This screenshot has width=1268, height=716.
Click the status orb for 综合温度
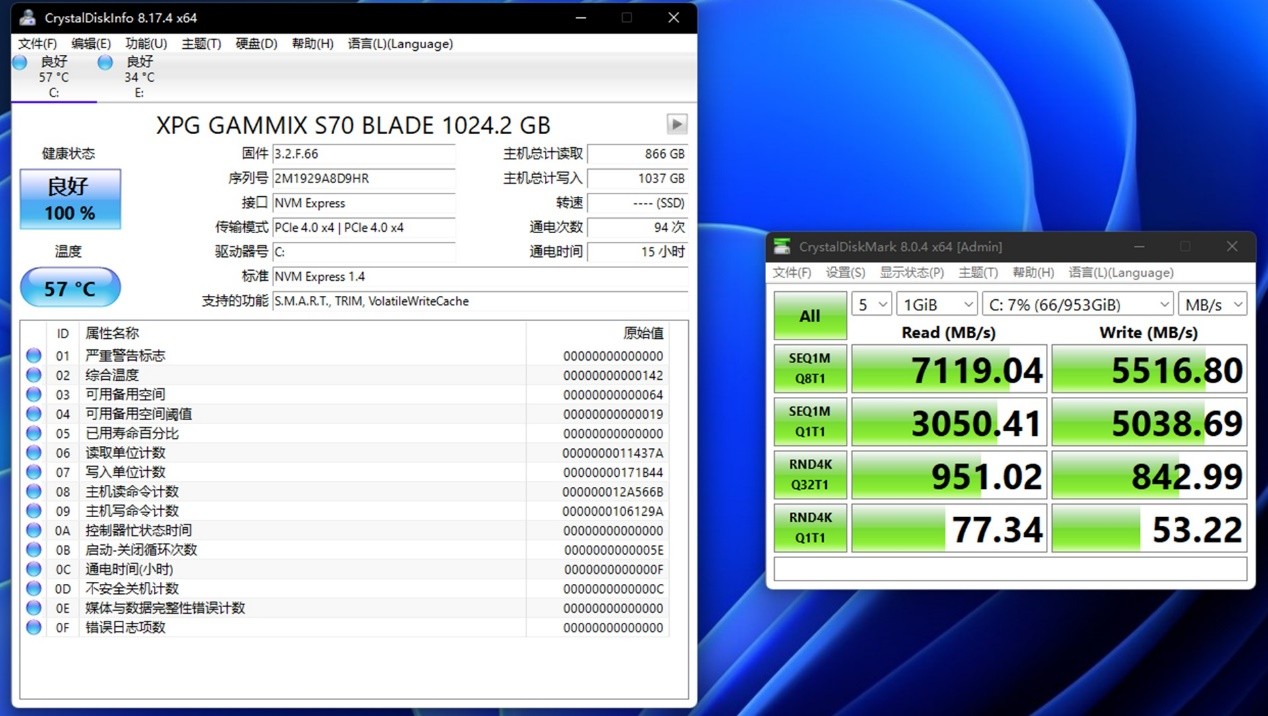point(34,375)
